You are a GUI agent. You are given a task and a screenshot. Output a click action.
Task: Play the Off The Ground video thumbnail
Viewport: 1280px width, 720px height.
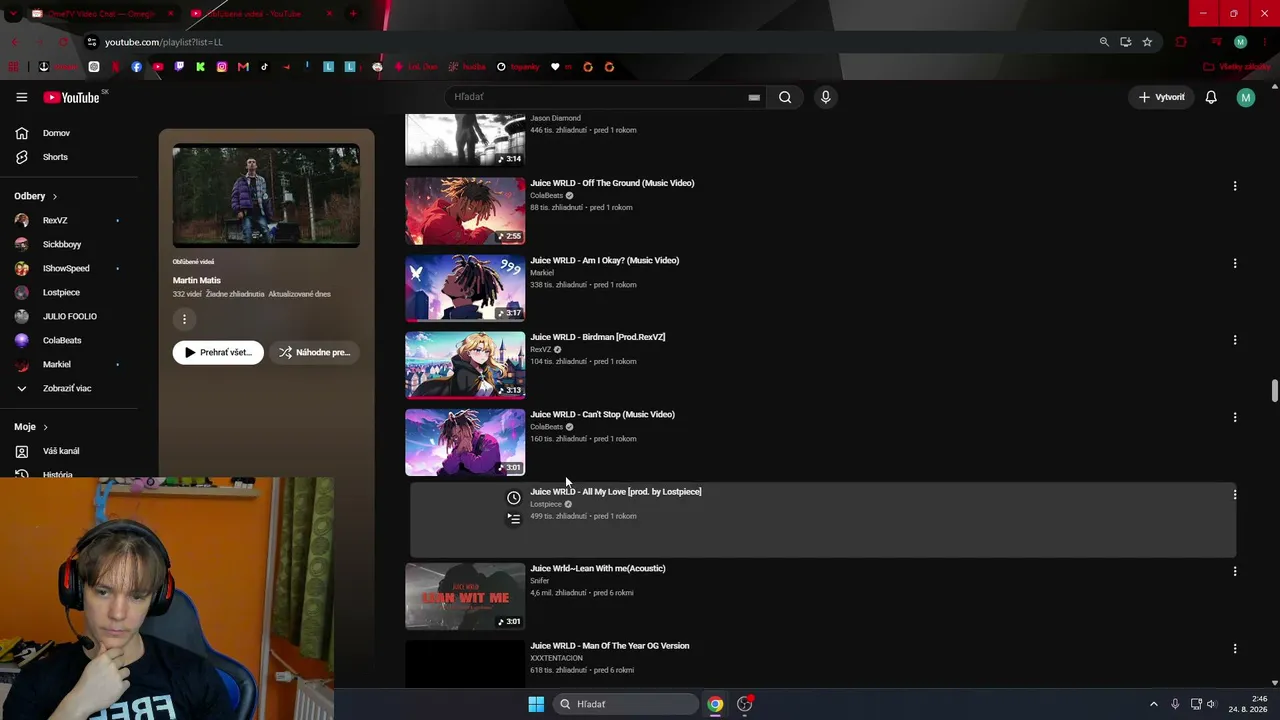tap(465, 211)
